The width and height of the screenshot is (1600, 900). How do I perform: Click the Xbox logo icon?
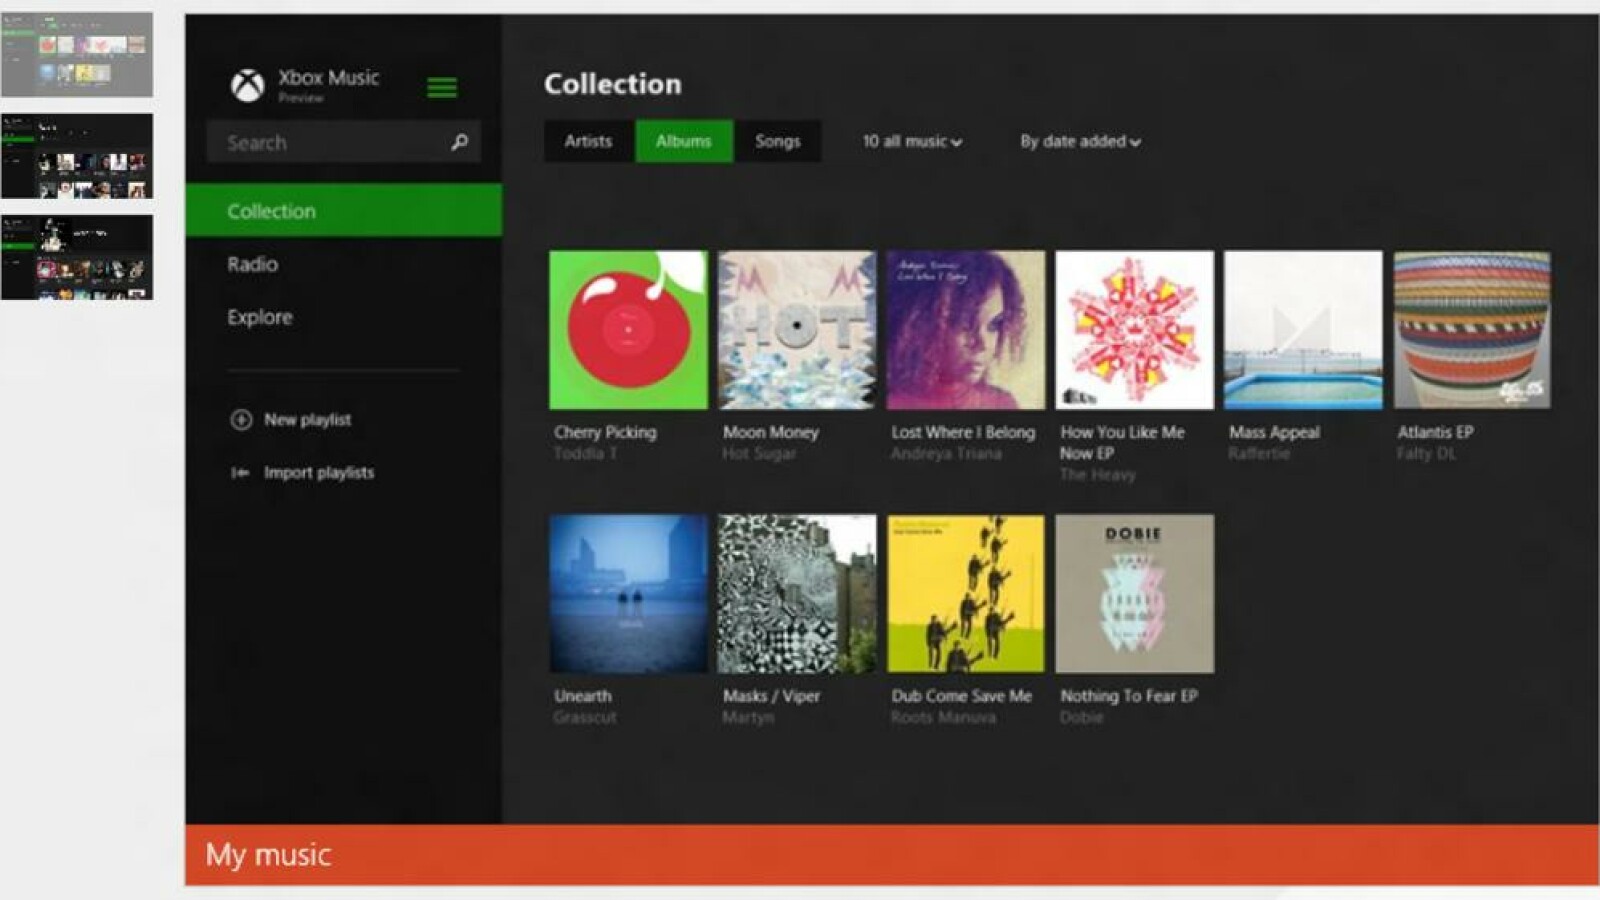[247, 86]
